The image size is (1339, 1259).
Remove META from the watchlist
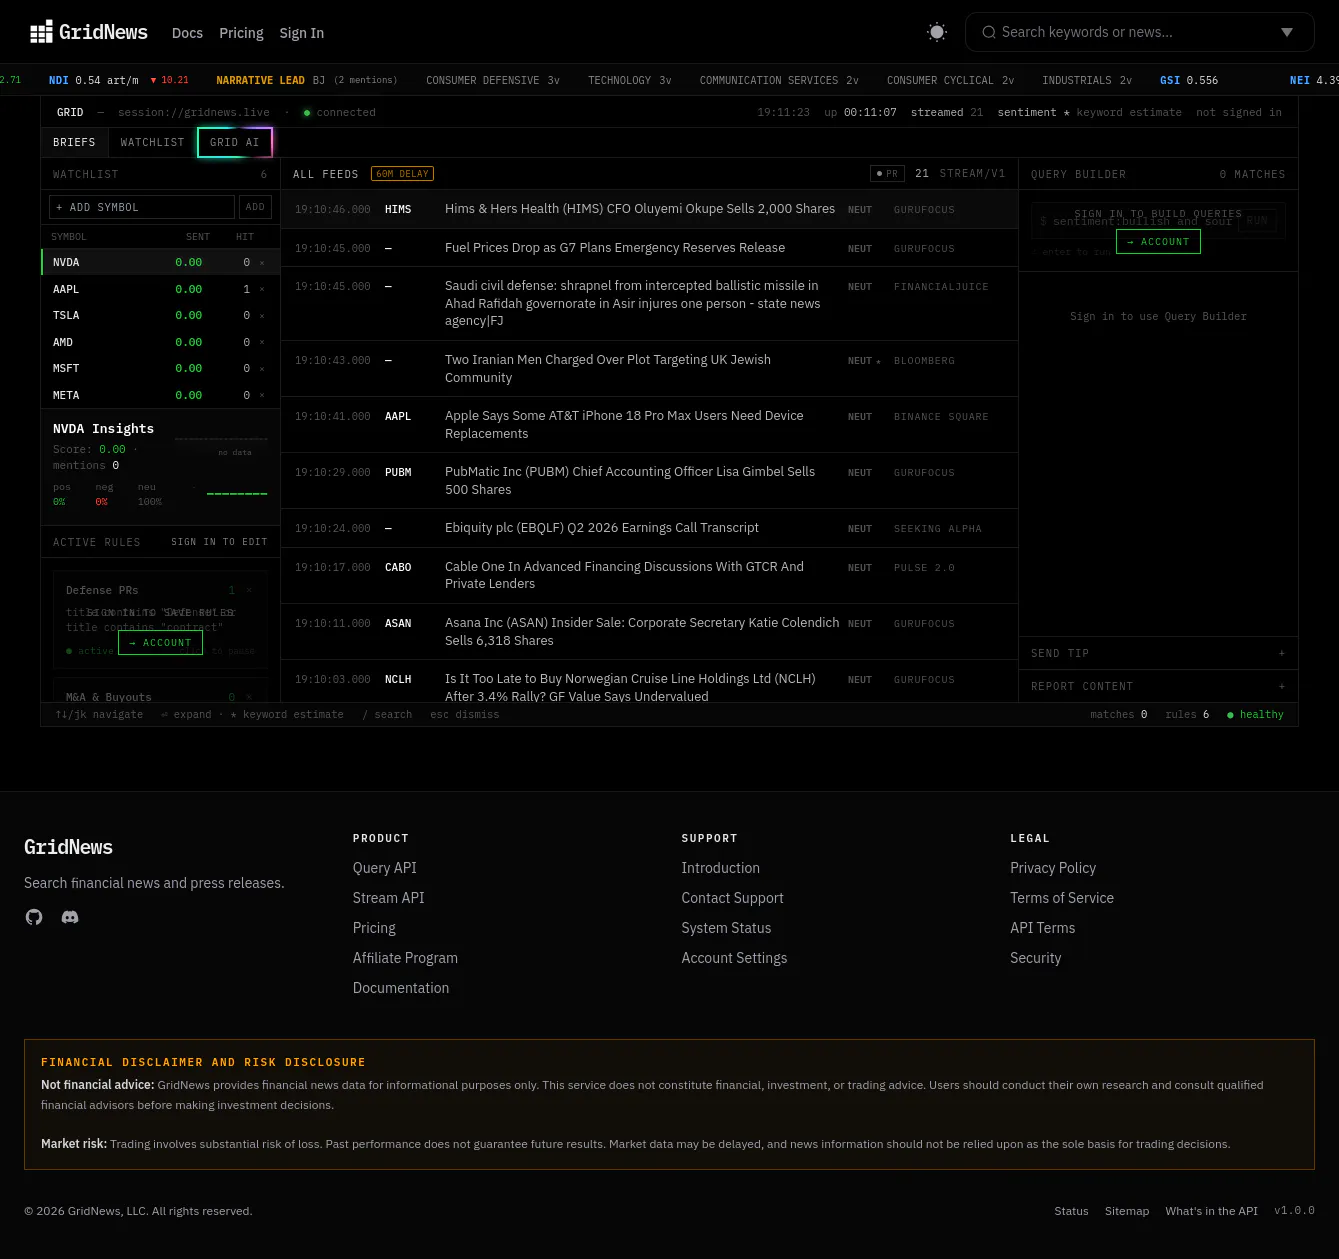[x=262, y=395]
